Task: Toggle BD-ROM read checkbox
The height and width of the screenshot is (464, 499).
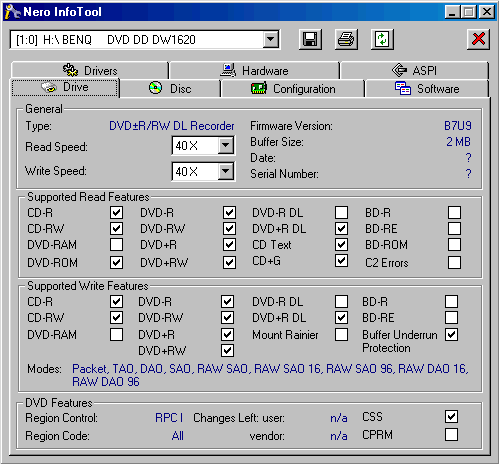Action: pyautogui.click(x=455, y=244)
